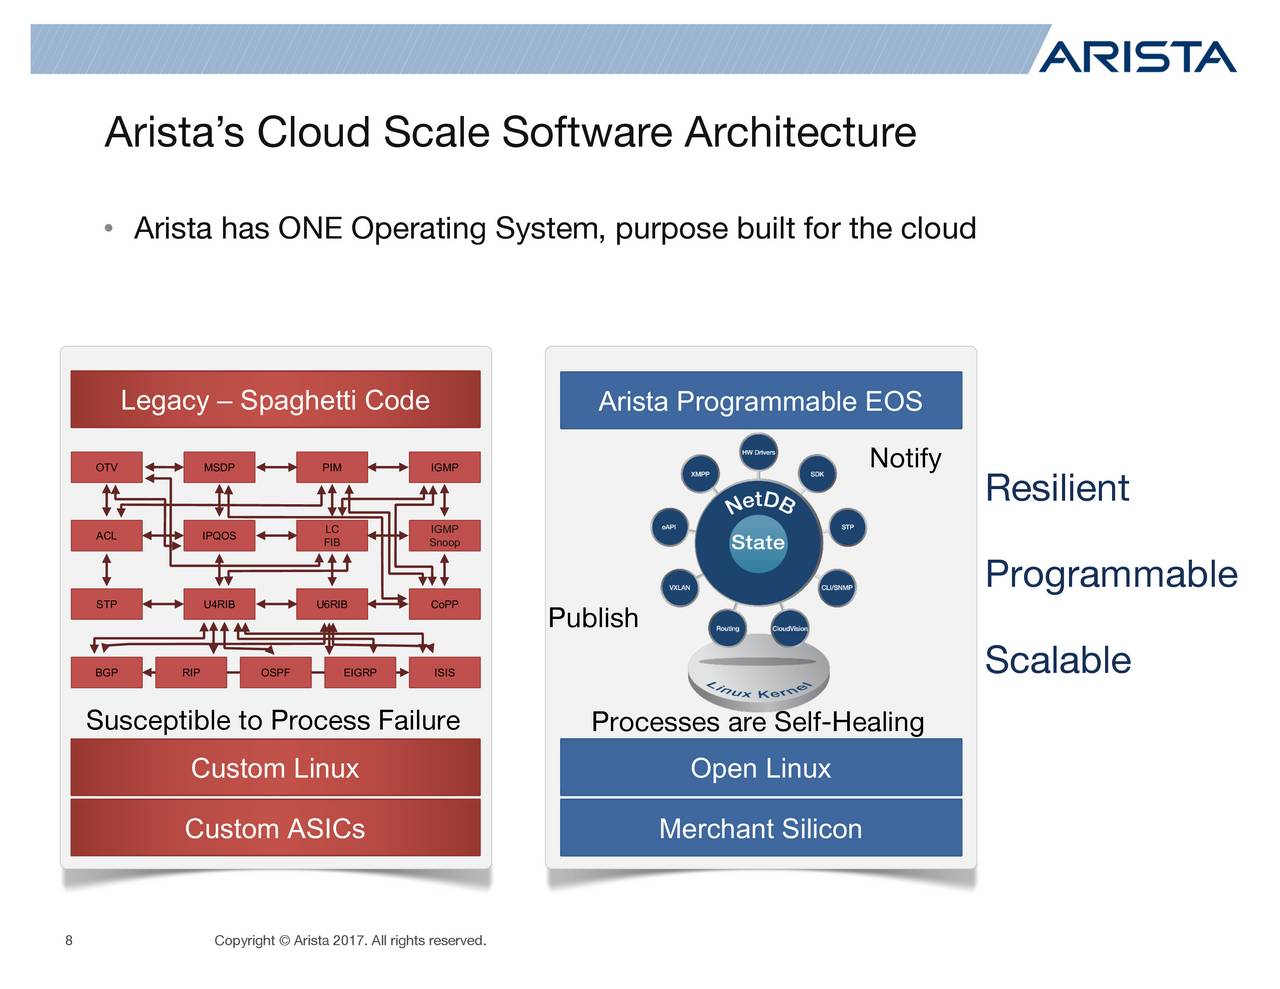
Task: Click the Routing circle
Action: click(727, 628)
